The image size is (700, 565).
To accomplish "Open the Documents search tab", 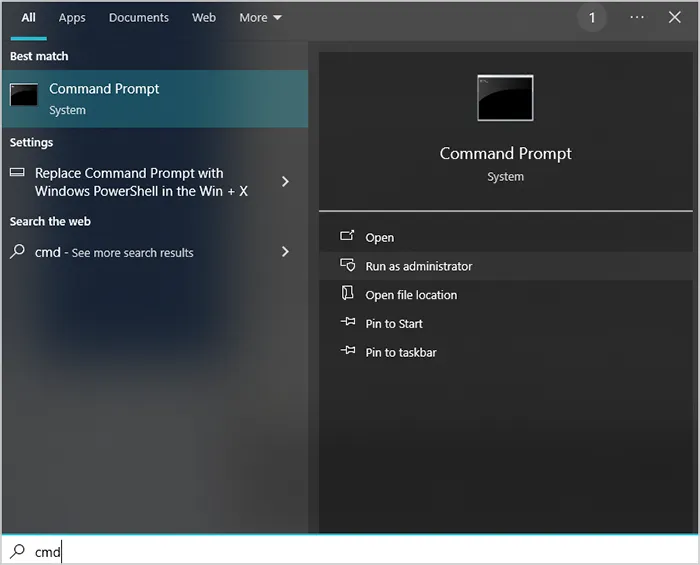I will pos(139,17).
